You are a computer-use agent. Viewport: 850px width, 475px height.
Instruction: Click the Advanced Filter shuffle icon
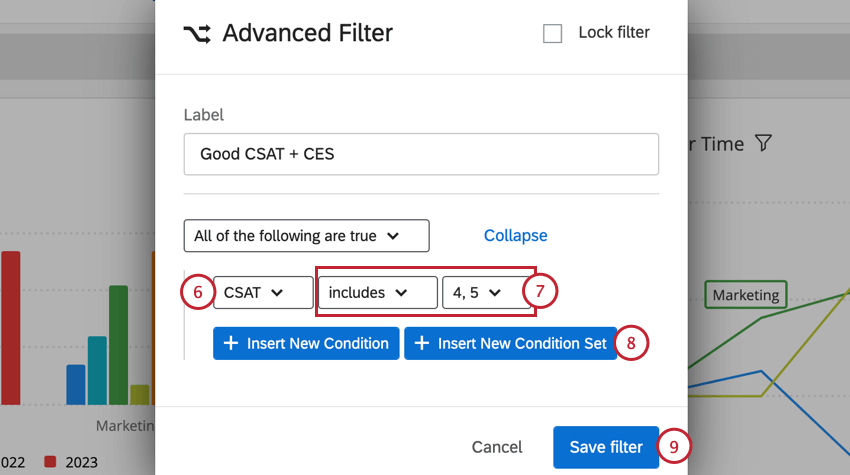(197, 33)
